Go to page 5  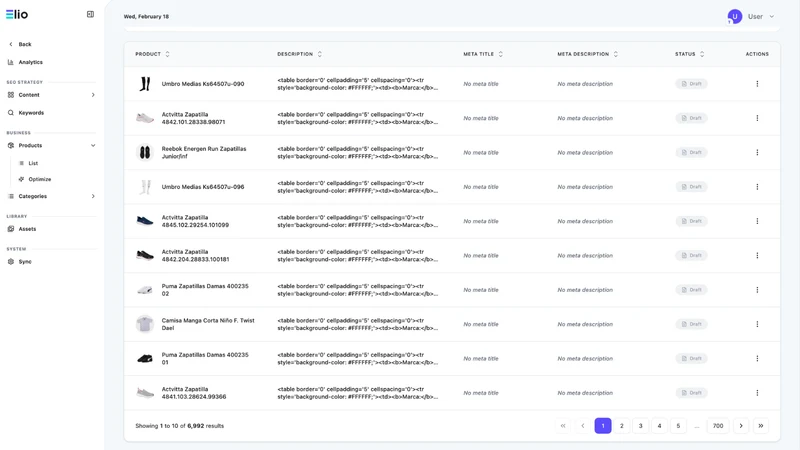pos(678,426)
